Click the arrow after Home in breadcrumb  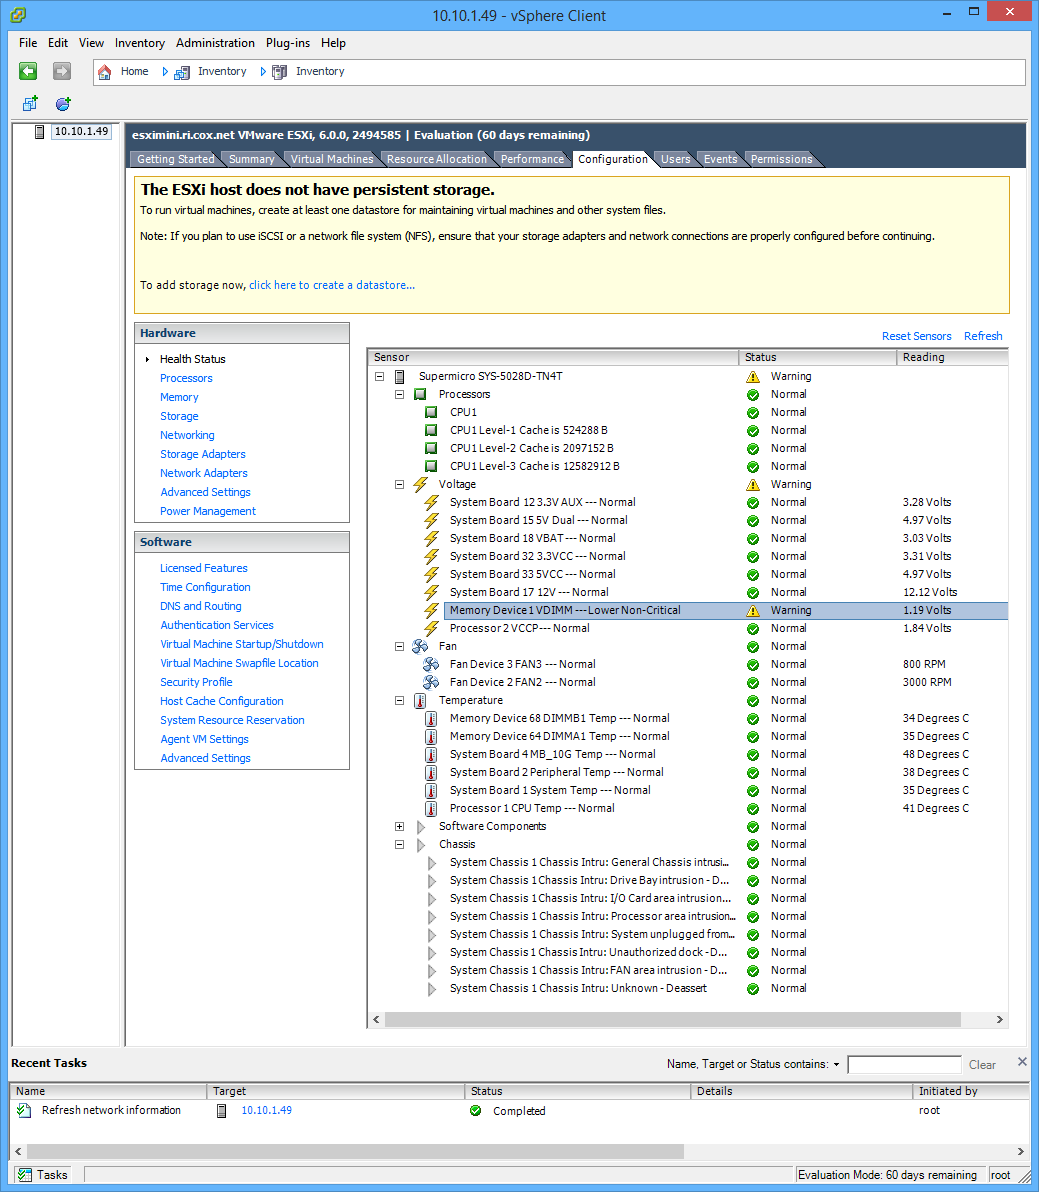(x=164, y=71)
